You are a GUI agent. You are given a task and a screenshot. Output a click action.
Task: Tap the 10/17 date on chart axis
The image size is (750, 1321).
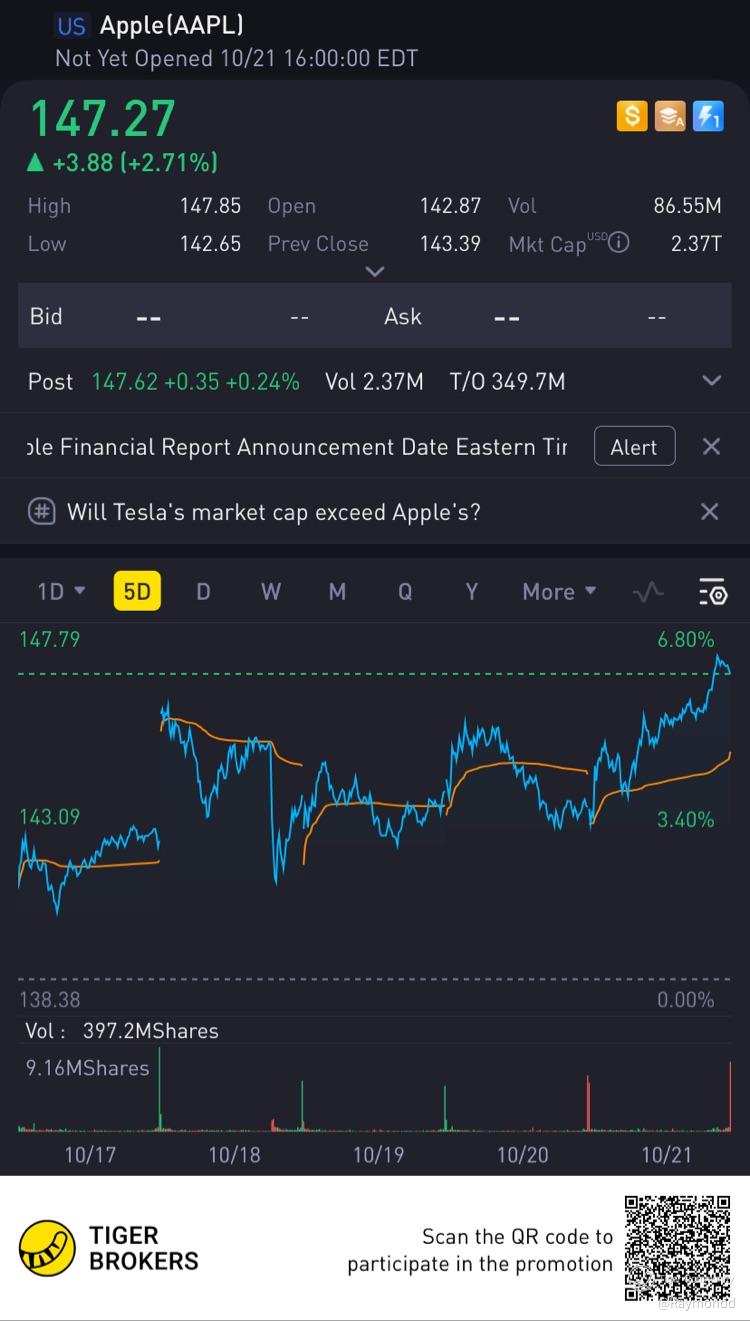pyautogui.click(x=90, y=1155)
